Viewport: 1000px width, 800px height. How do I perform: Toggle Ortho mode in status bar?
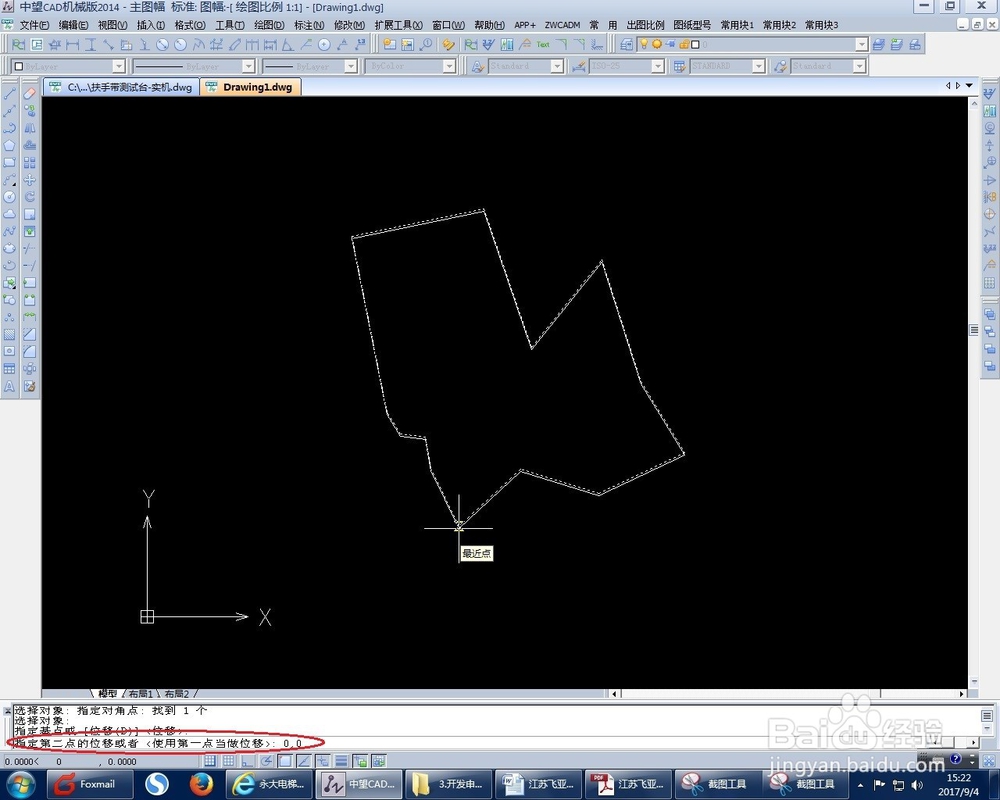coord(247,760)
